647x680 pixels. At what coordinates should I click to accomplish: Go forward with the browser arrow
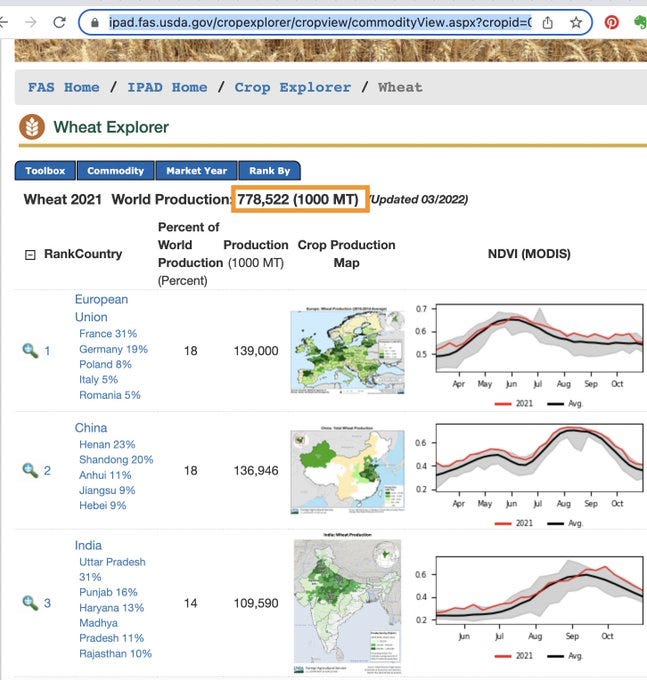coord(31,22)
